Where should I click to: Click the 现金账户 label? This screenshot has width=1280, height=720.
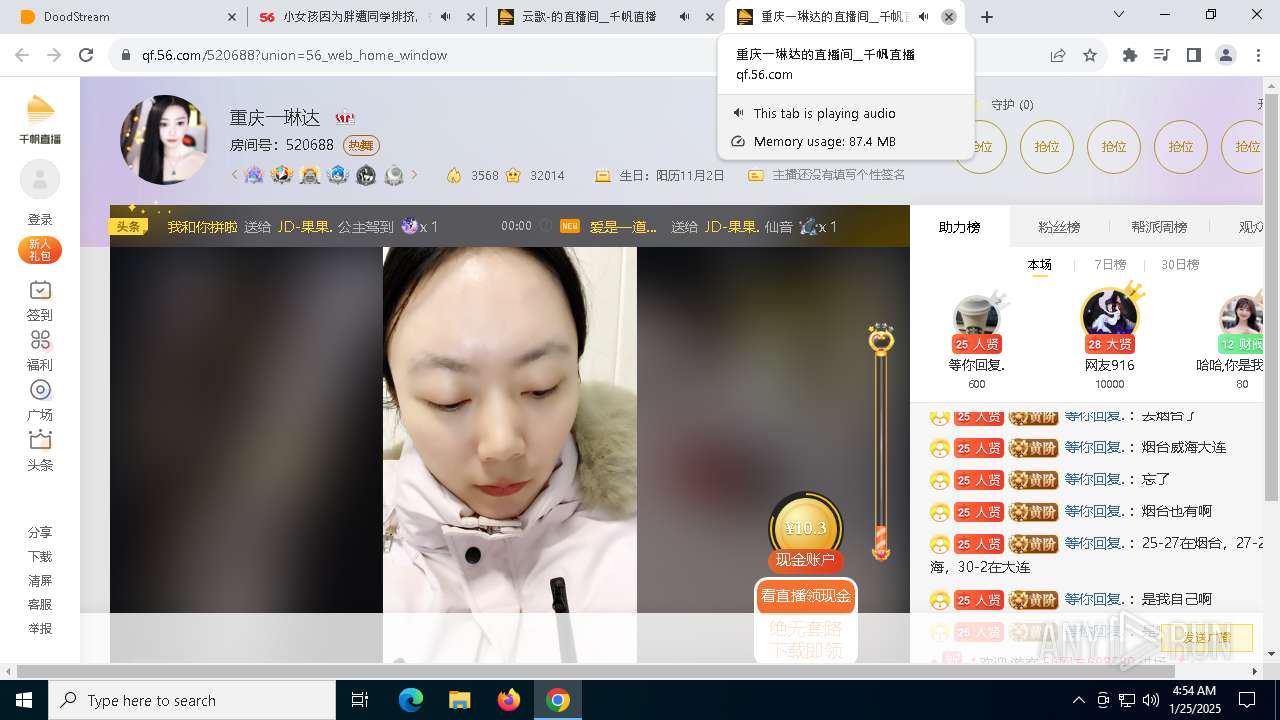tap(805, 560)
